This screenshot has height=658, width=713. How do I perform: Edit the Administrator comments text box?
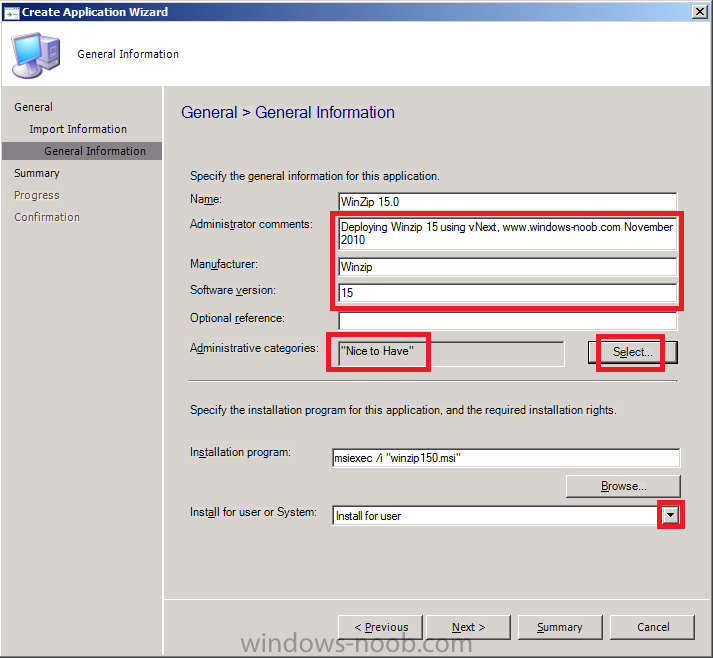click(507, 233)
